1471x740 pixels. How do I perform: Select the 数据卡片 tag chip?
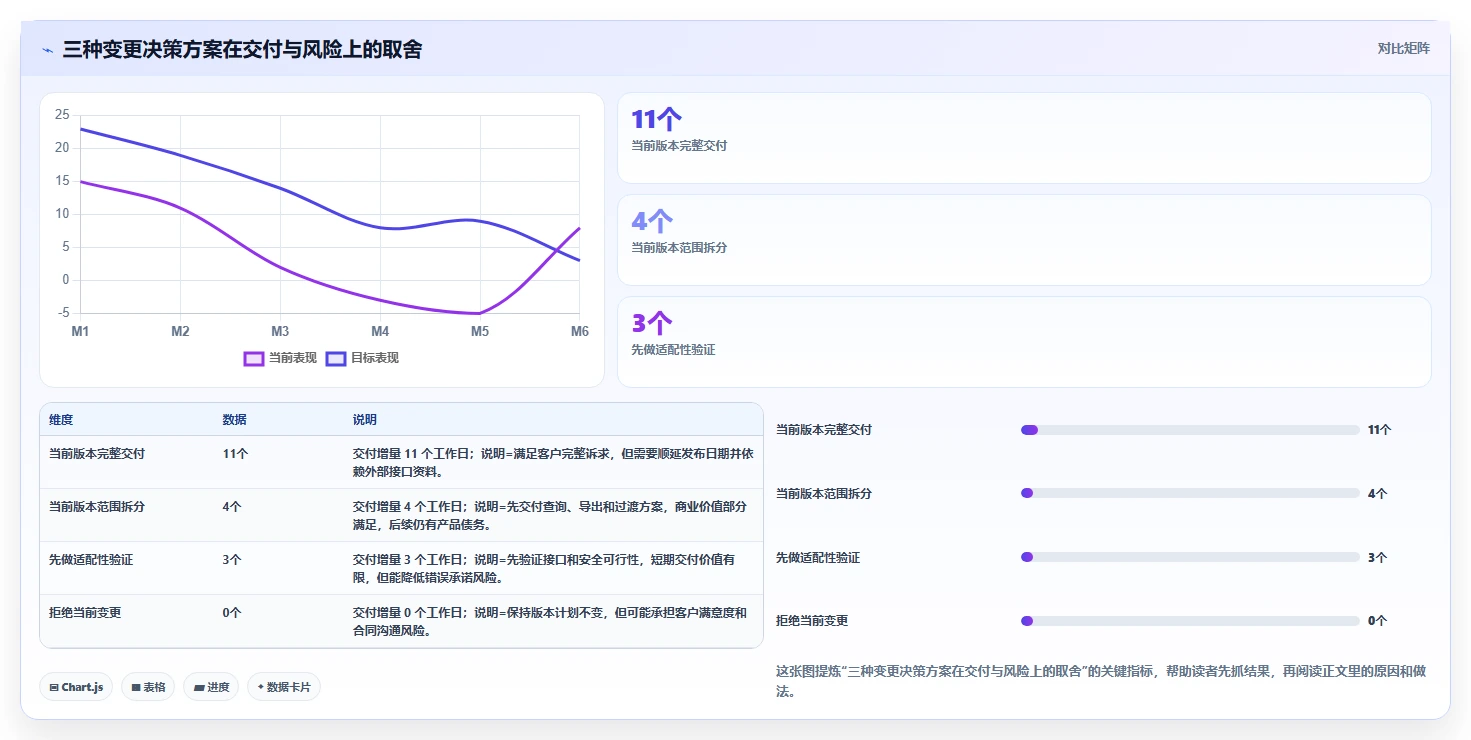tap(284, 687)
